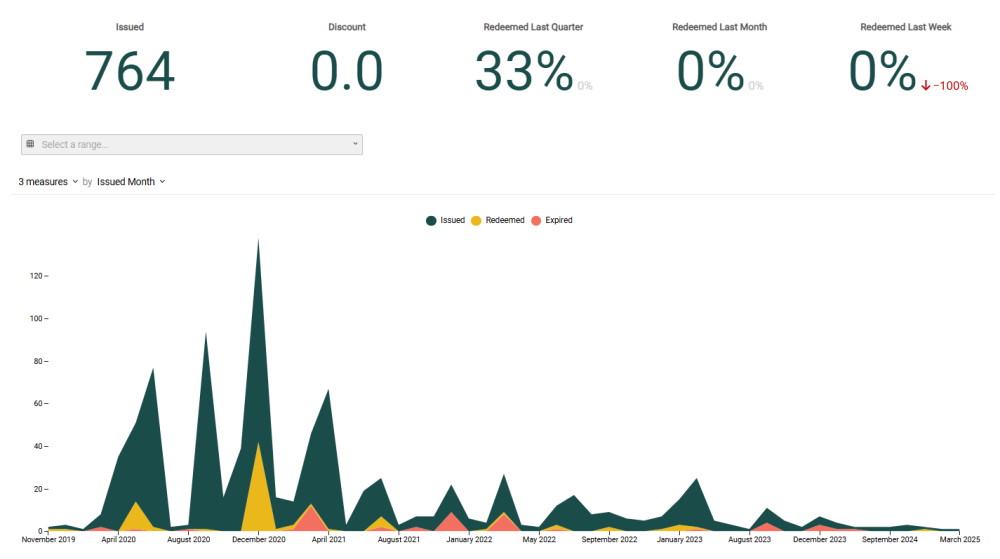The height and width of the screenshot is (559, 1000).
Task: Toggle the Issued series legend label
Action: (452, 220)
